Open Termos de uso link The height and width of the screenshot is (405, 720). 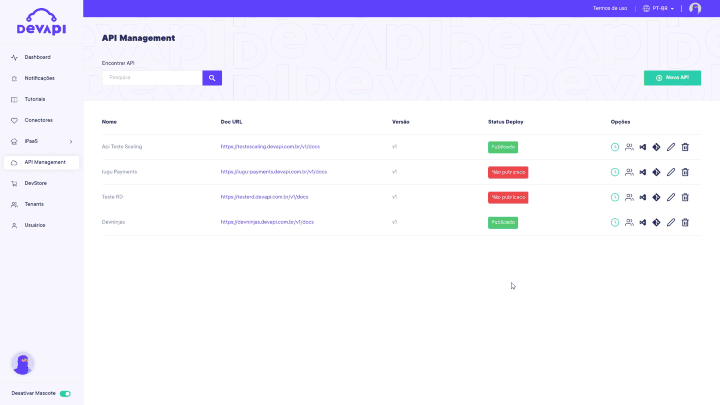pos(610,8)
